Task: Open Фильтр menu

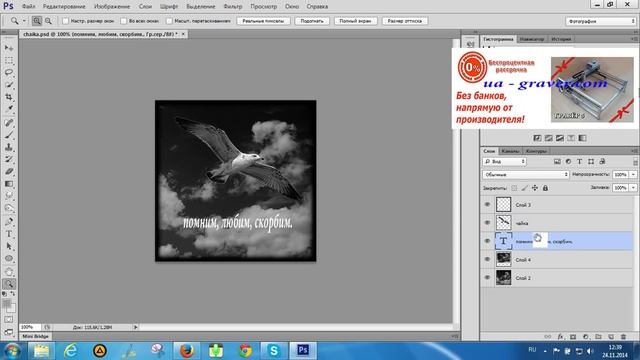Action: click(233, 7)
